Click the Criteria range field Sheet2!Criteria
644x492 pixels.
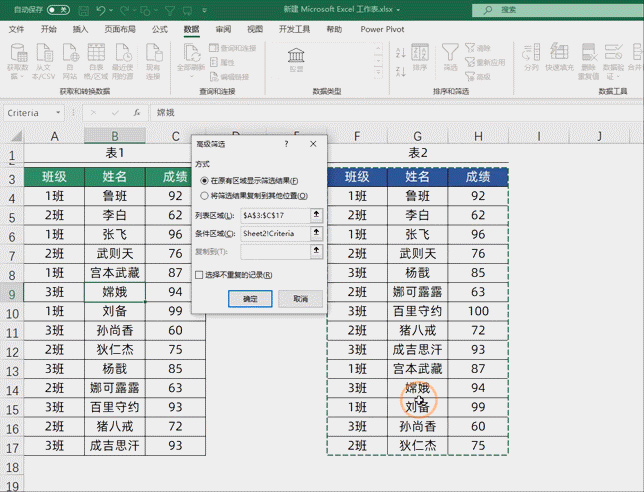point(275,233)
